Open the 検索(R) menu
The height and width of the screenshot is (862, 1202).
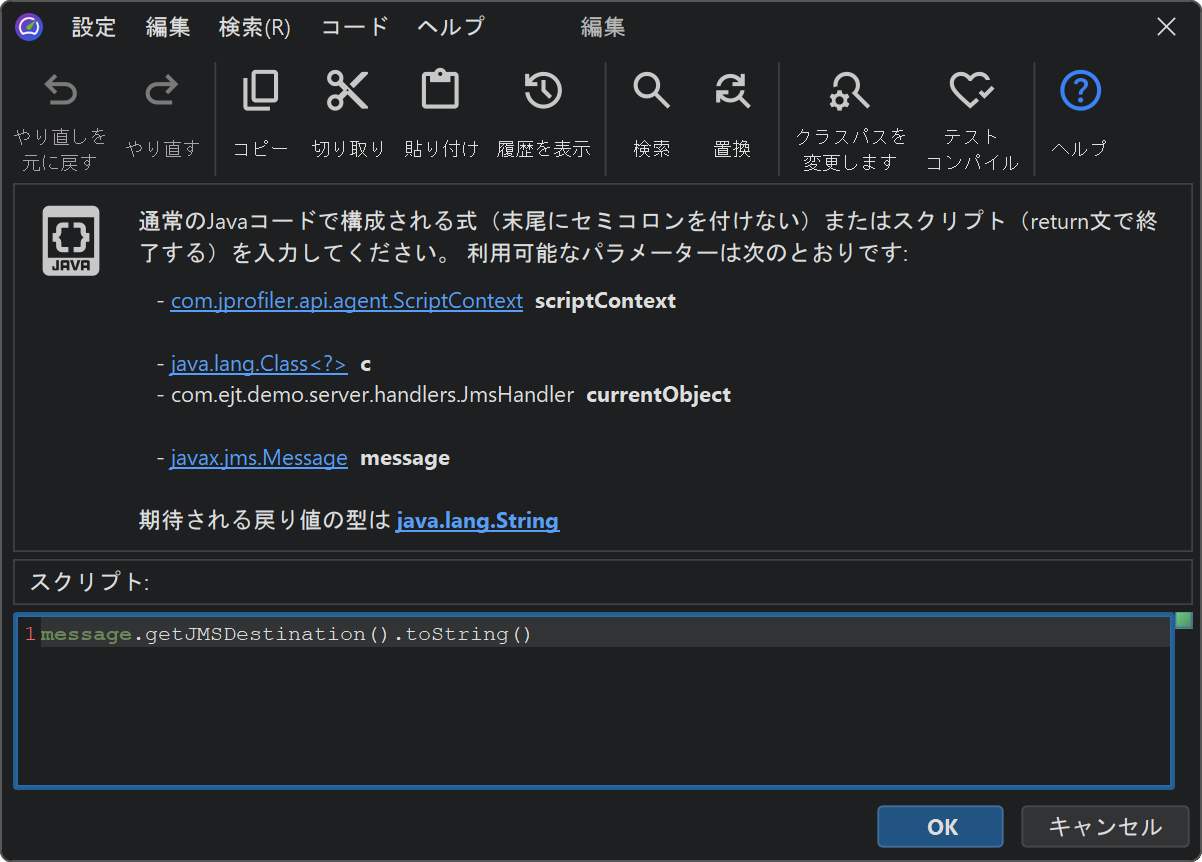[254, 27]
